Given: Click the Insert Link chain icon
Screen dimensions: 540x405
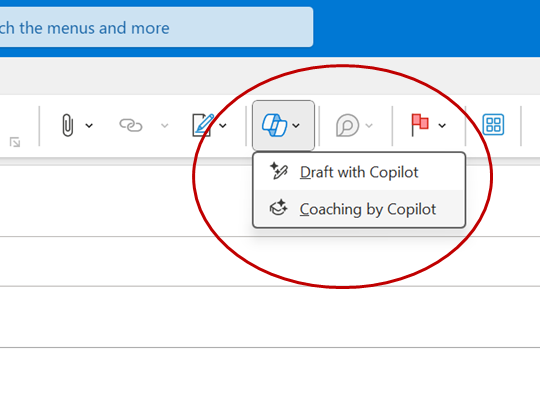Looking at the screenshot, I should (131, 125).
